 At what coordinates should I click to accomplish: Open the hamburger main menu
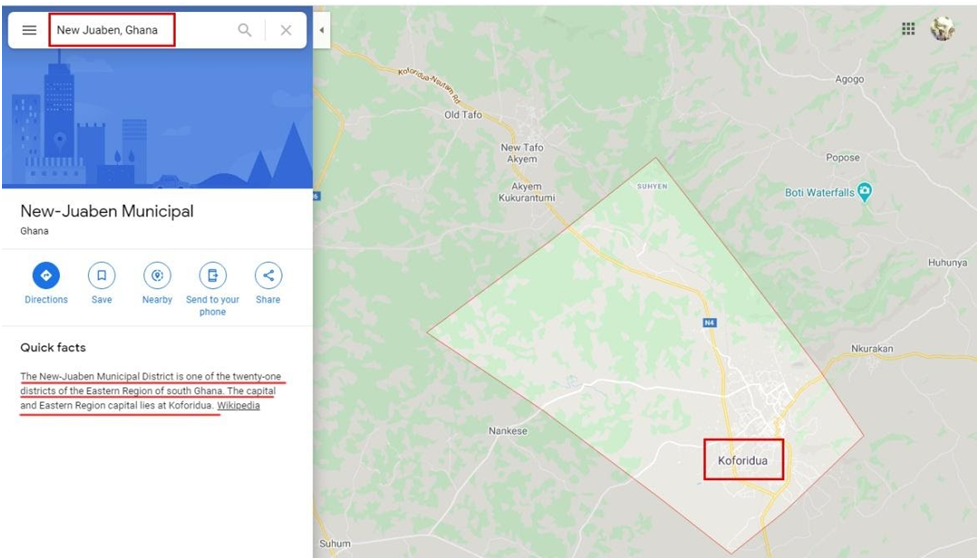coord(29,30)
